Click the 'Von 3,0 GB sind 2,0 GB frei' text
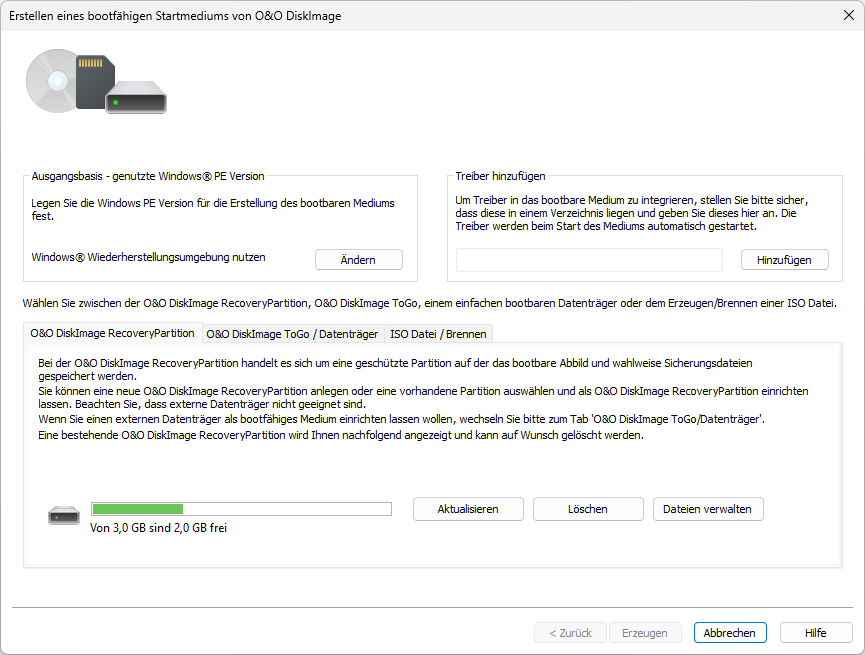Viewport: 865px width, 655px height. (x=158, y=528)
